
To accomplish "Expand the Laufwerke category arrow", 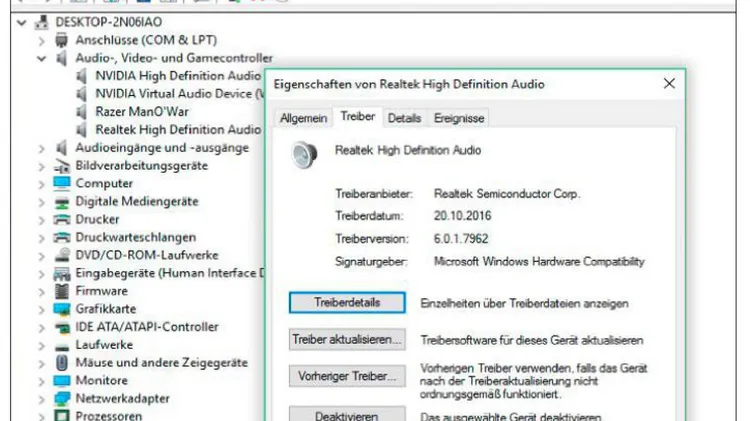I will (42, 346).
